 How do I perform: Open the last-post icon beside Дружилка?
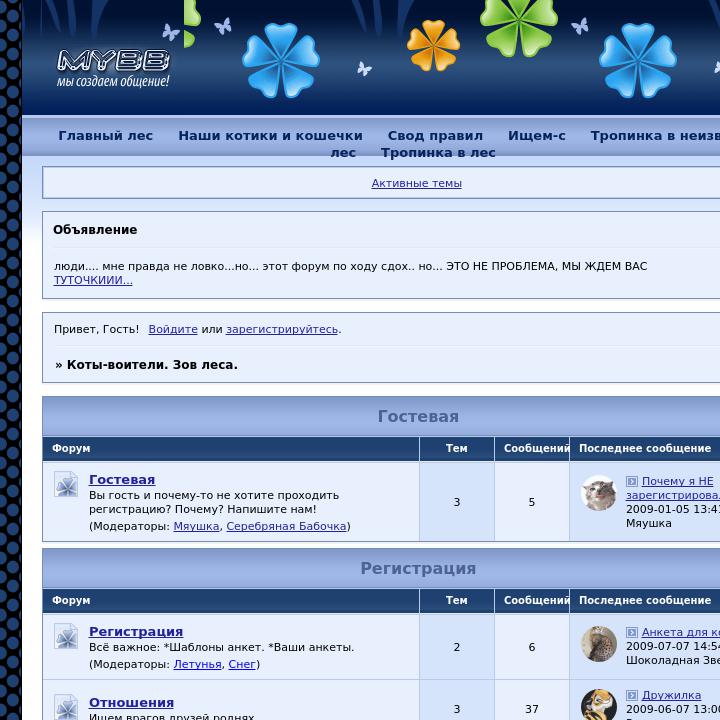(632, 696)
